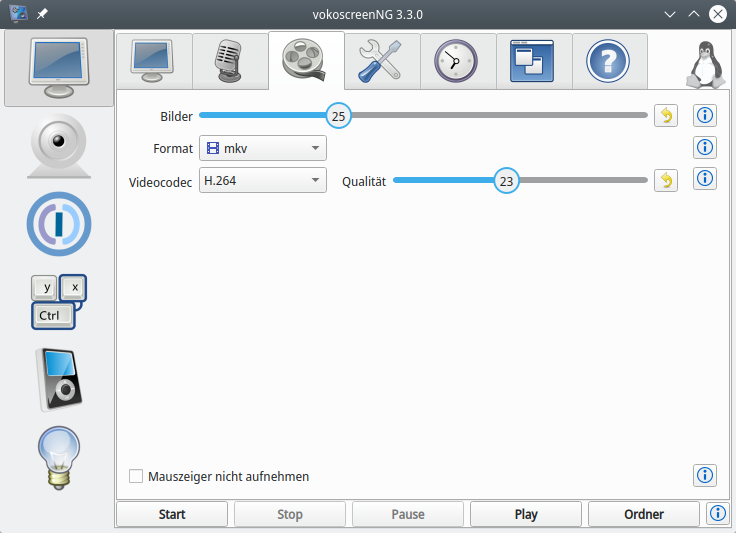This screenshot has height=533, width=736.
Task: Enable Mauszeiger nicht aufnehmen checkbox
Action: (136, 476)
